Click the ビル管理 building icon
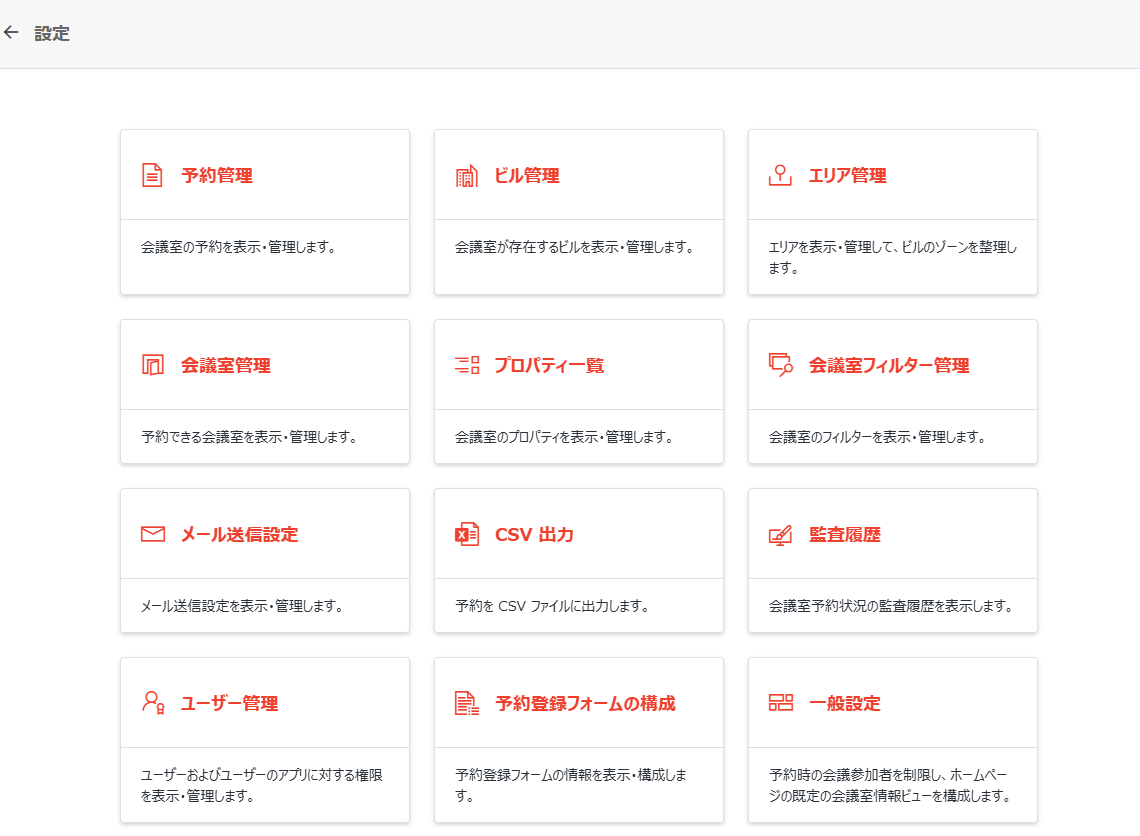 point(467,175)
